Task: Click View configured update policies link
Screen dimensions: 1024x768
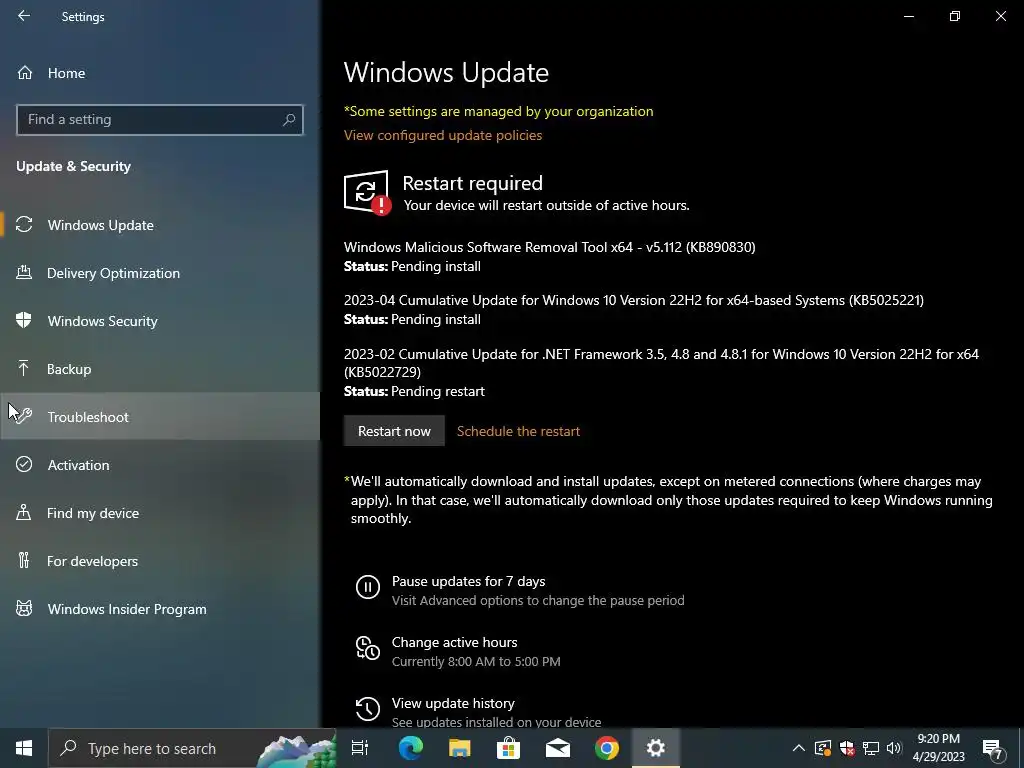Action: tap(443, 135)
